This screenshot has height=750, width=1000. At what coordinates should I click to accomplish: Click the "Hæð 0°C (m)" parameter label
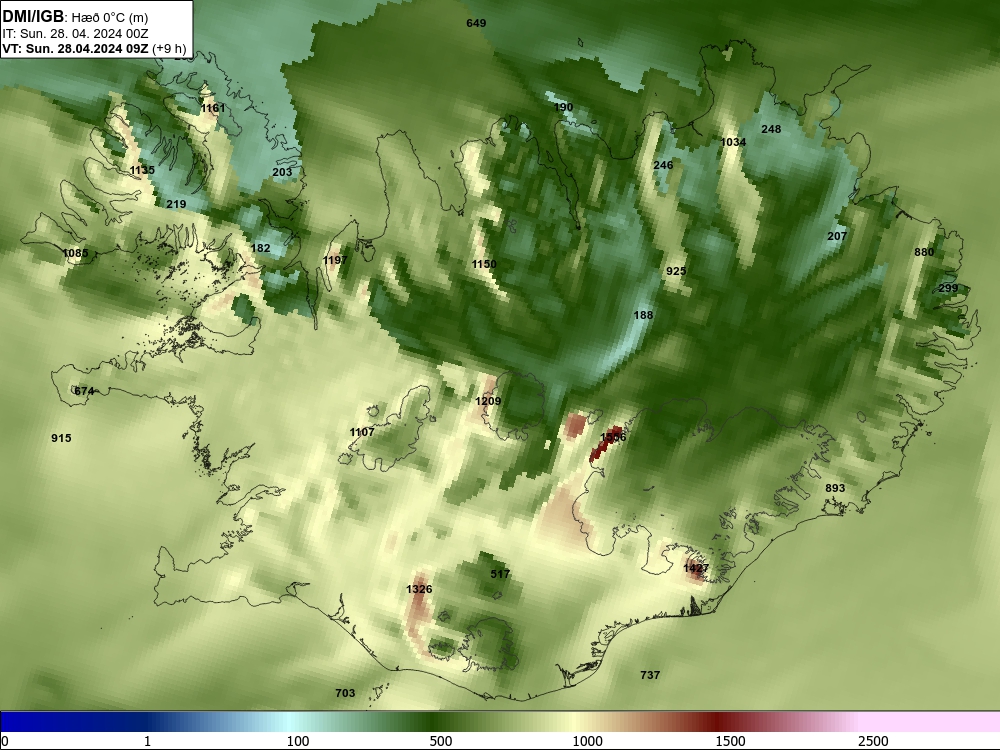coord(110,18)
